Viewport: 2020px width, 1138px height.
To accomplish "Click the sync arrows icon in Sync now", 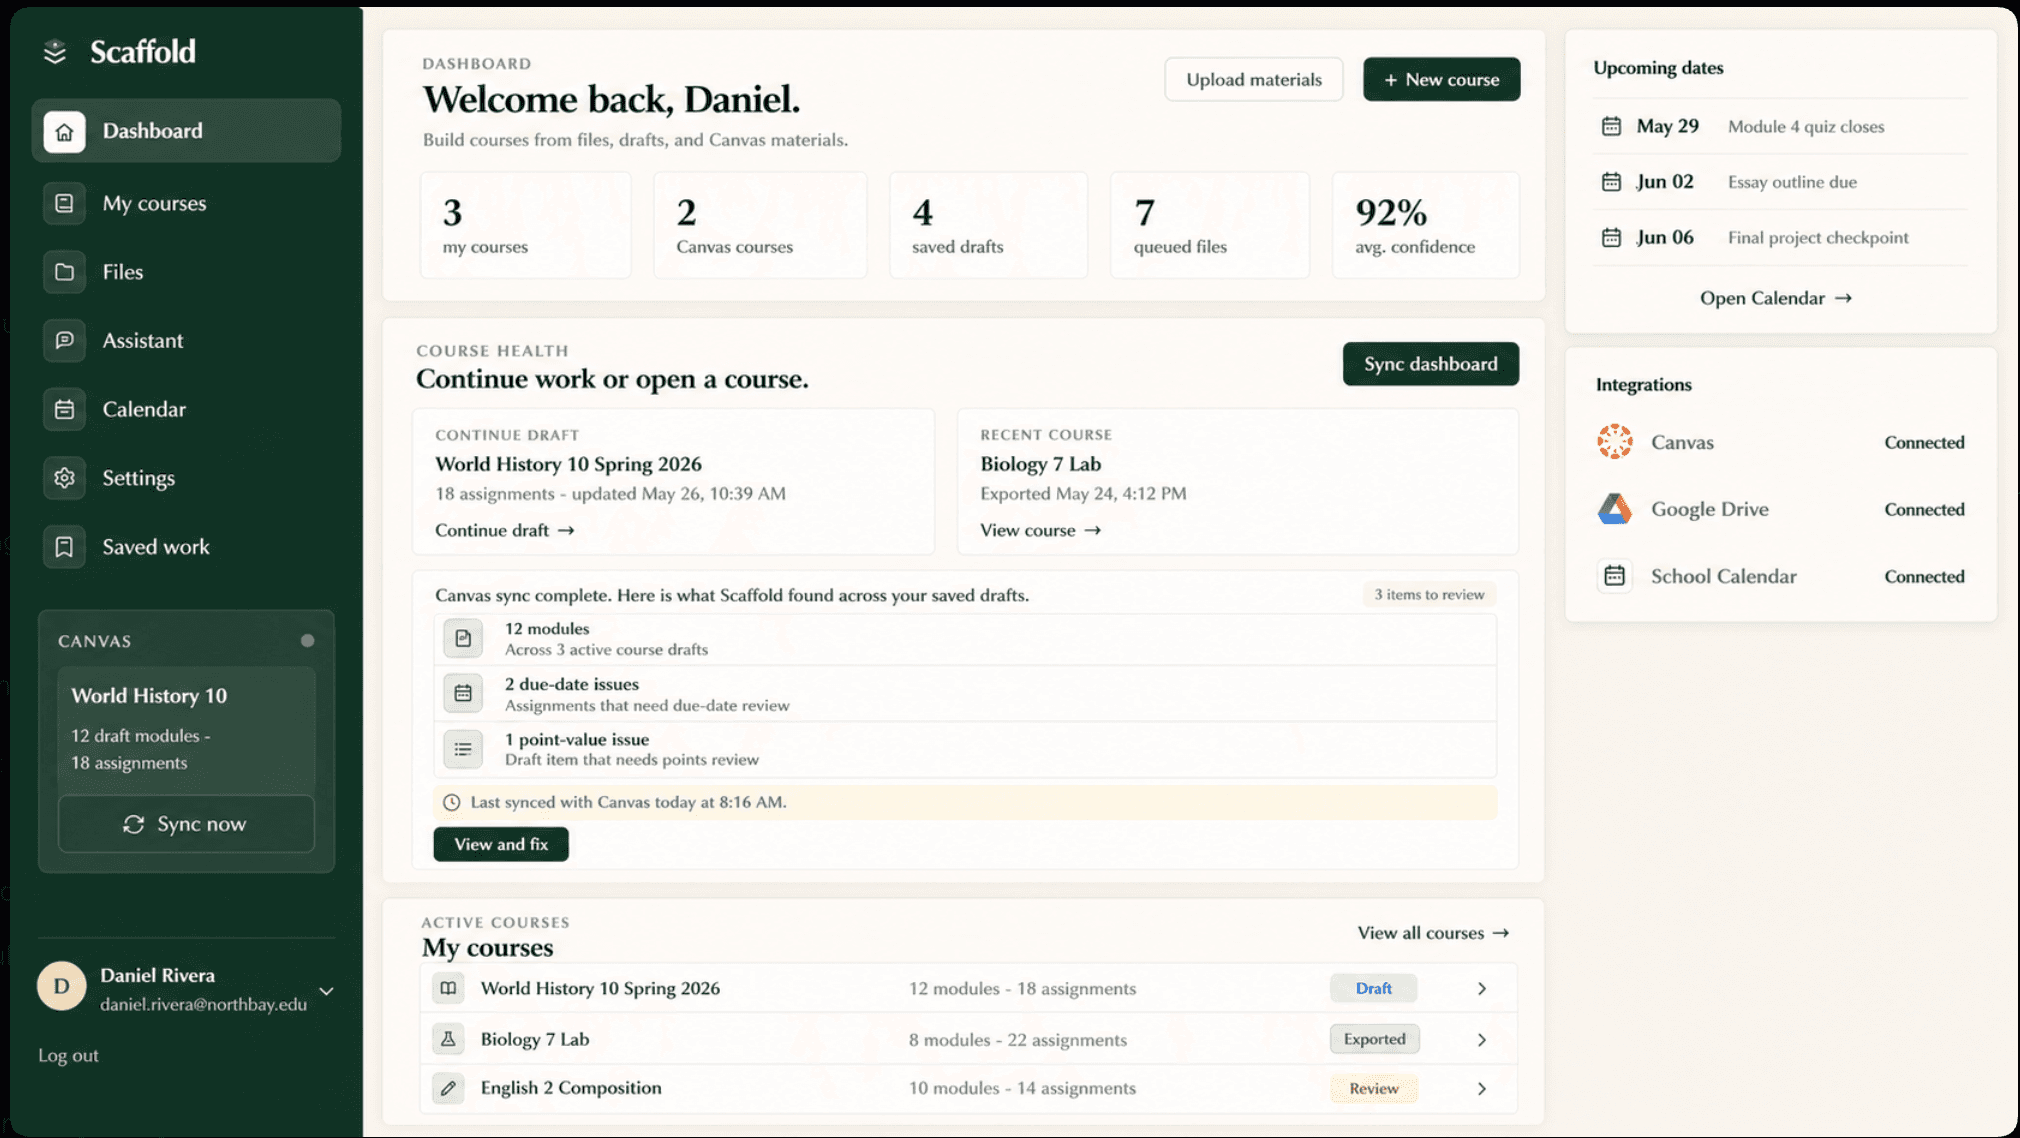I will 134,824.
